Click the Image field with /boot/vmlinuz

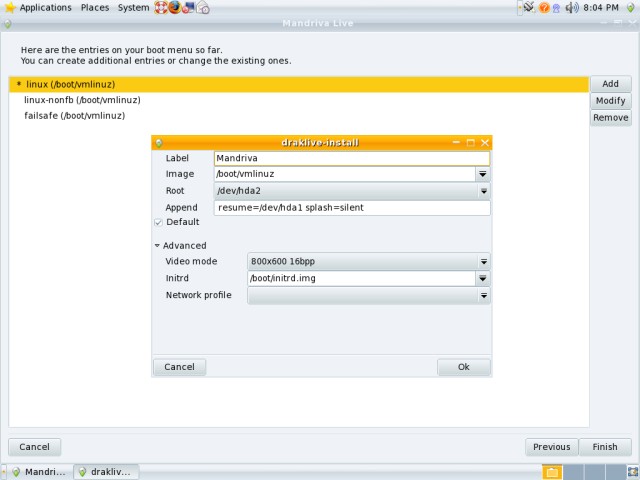344,174
